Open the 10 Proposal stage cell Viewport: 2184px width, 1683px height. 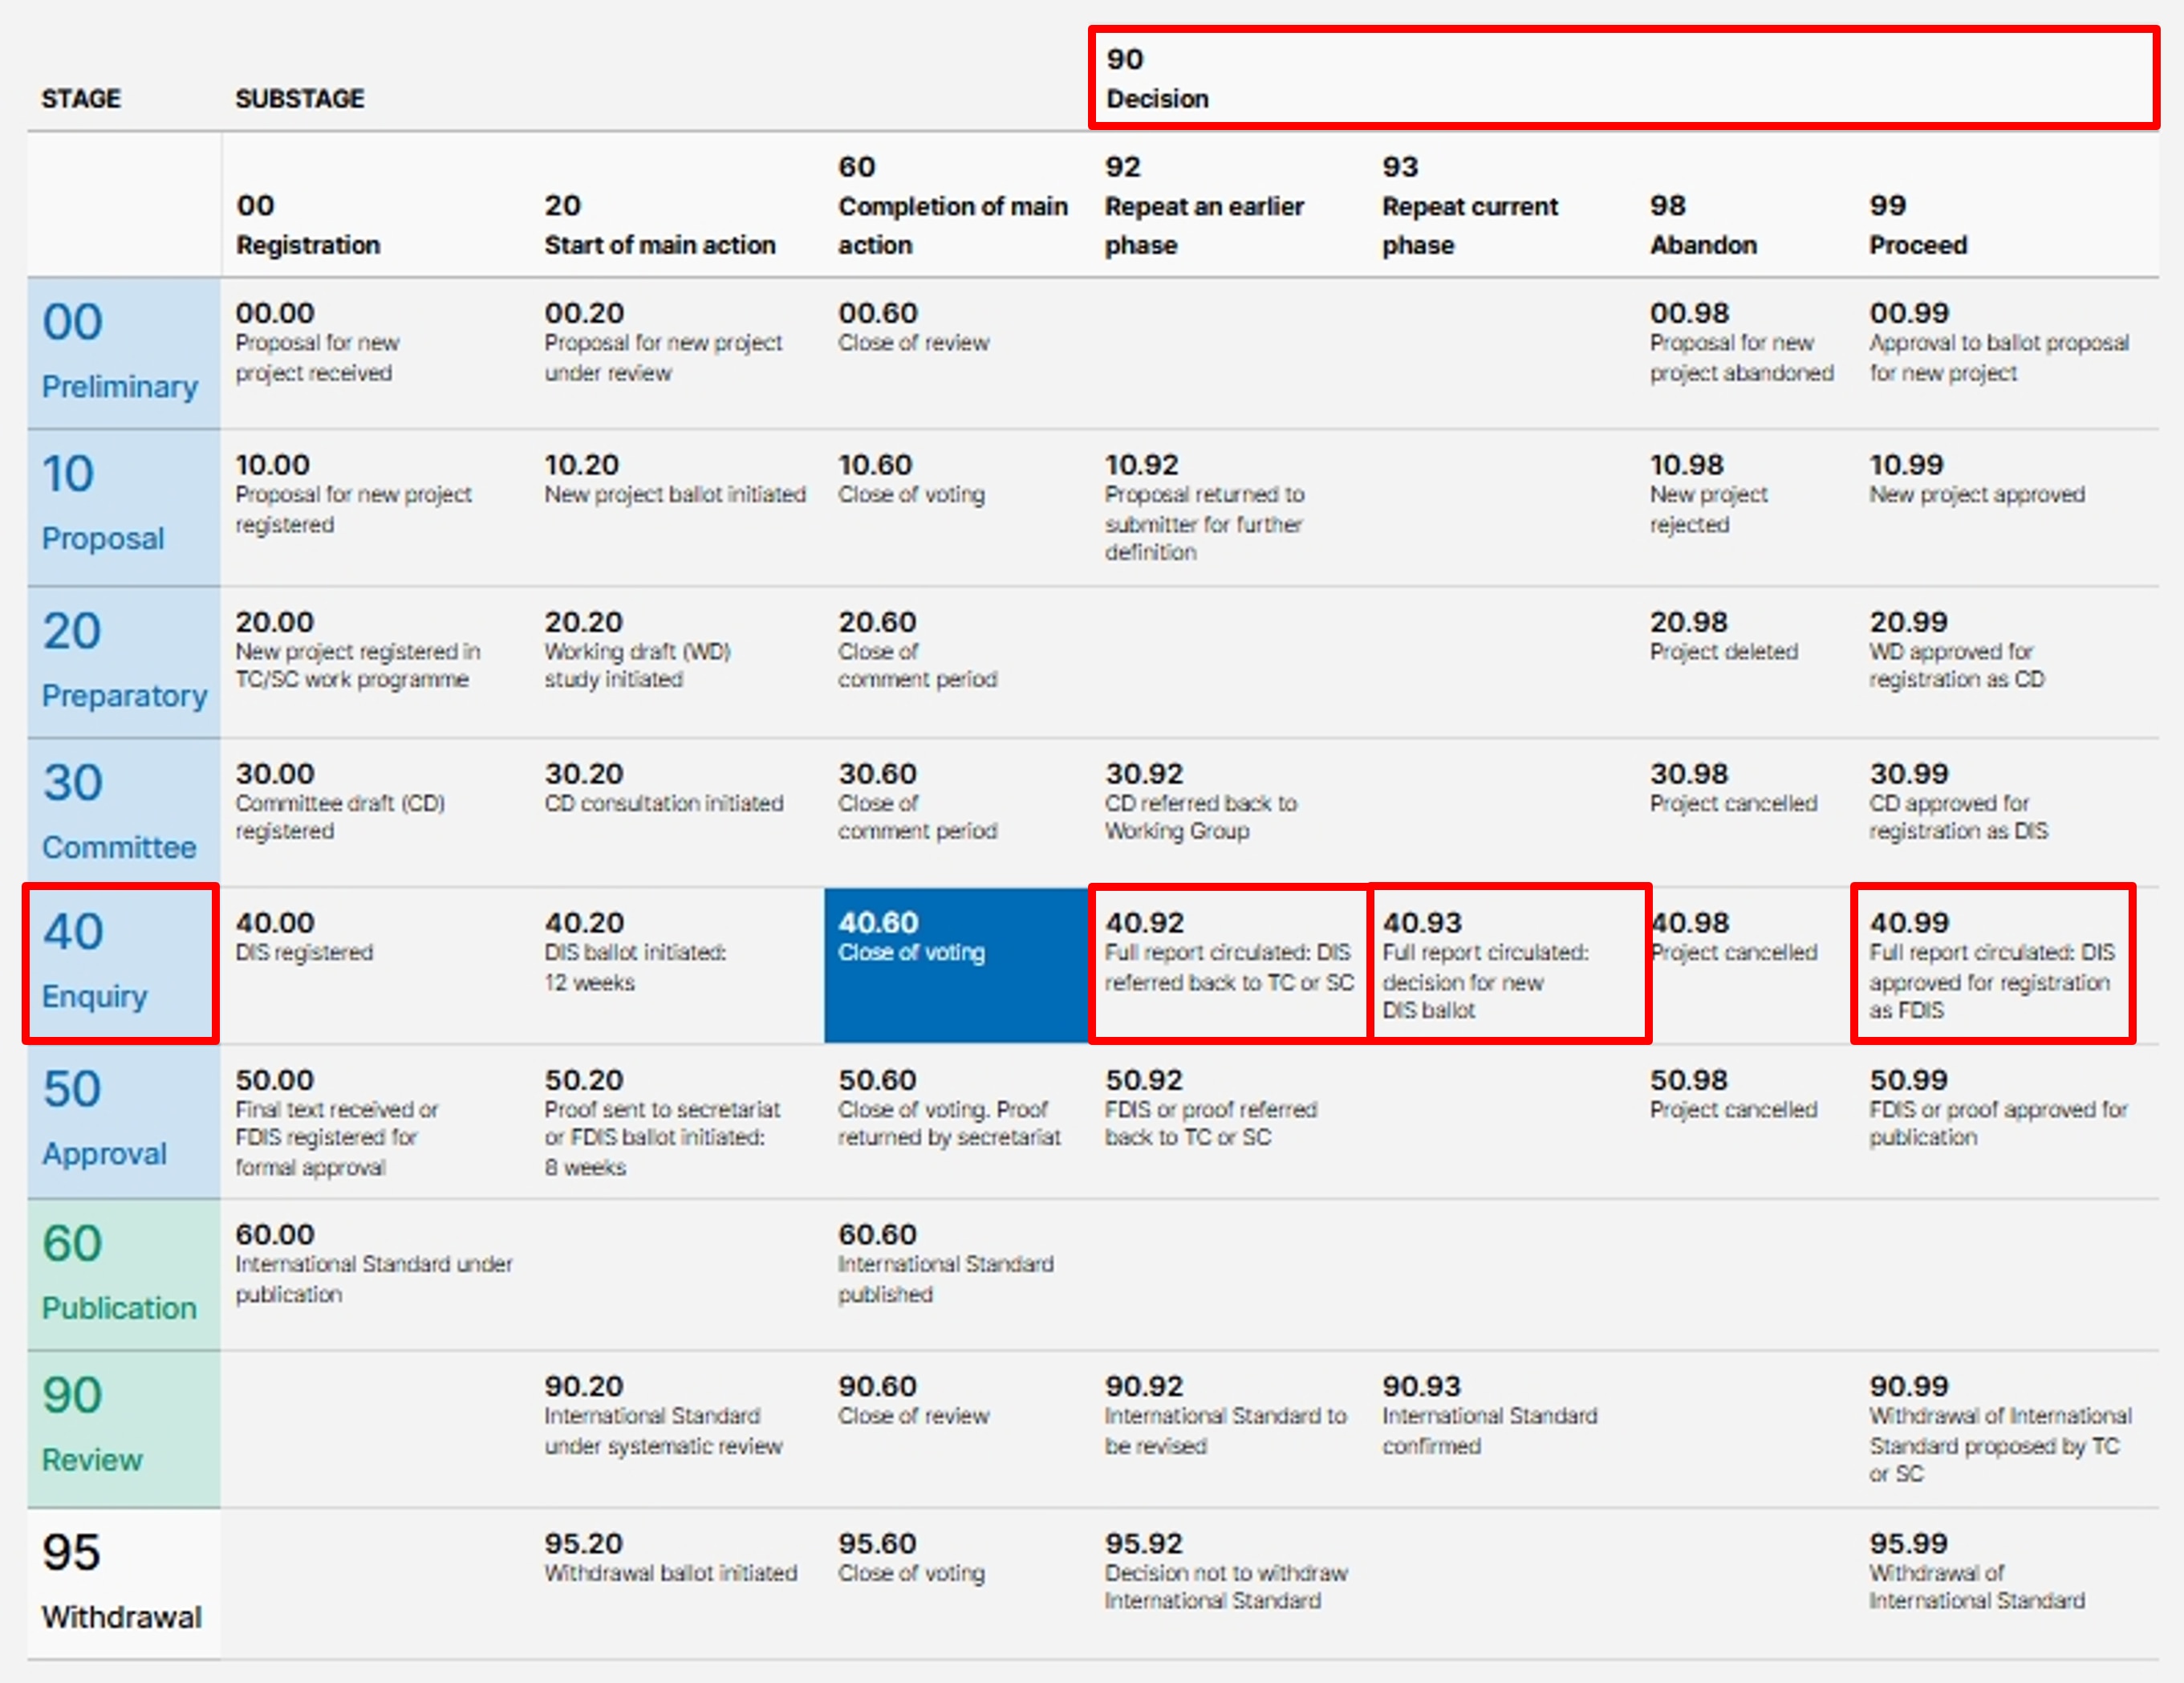[x=122, y=507]
